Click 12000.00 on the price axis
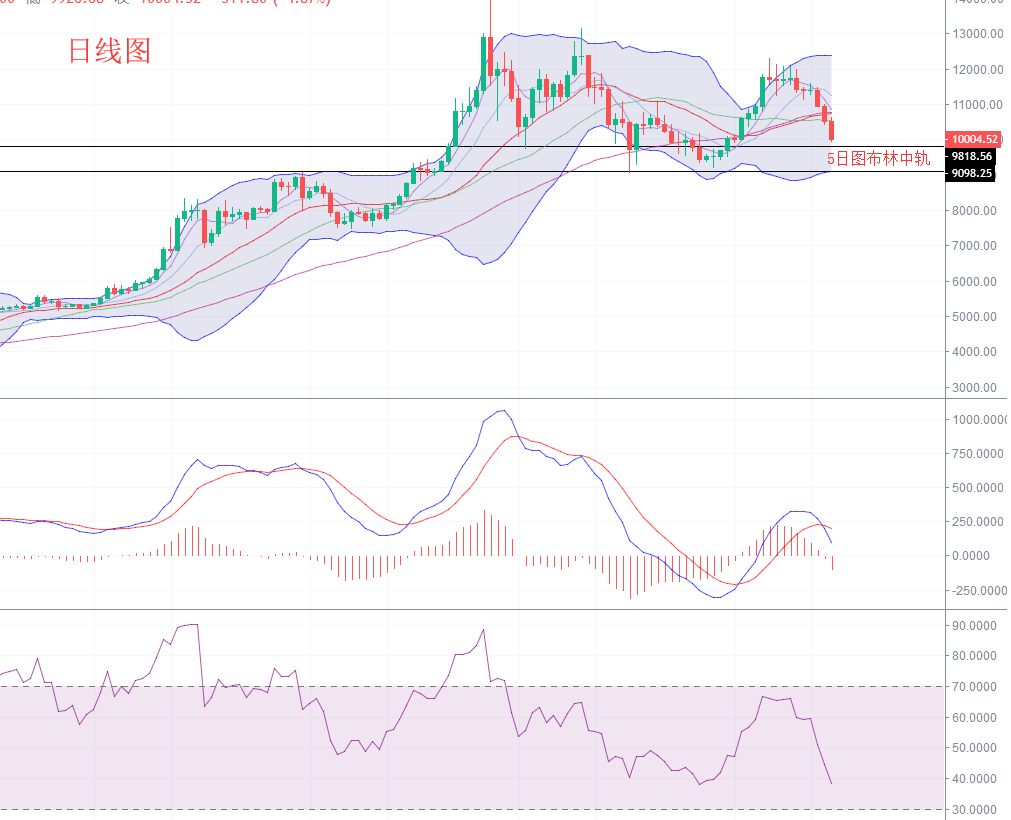The height and width of the screenshot is (820, 1011). [x=974, y=70]
